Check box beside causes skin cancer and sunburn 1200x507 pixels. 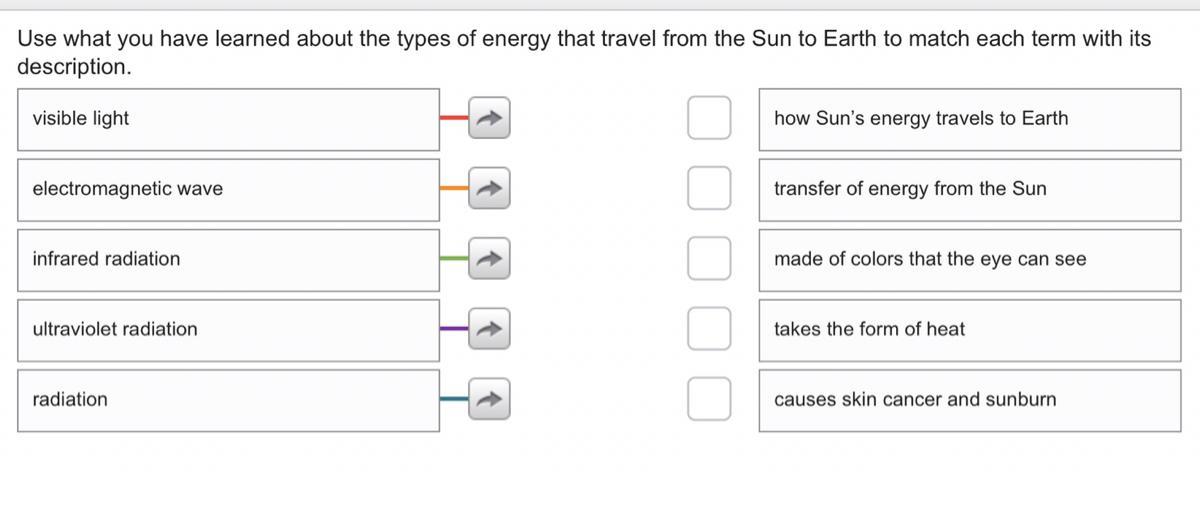709,399
